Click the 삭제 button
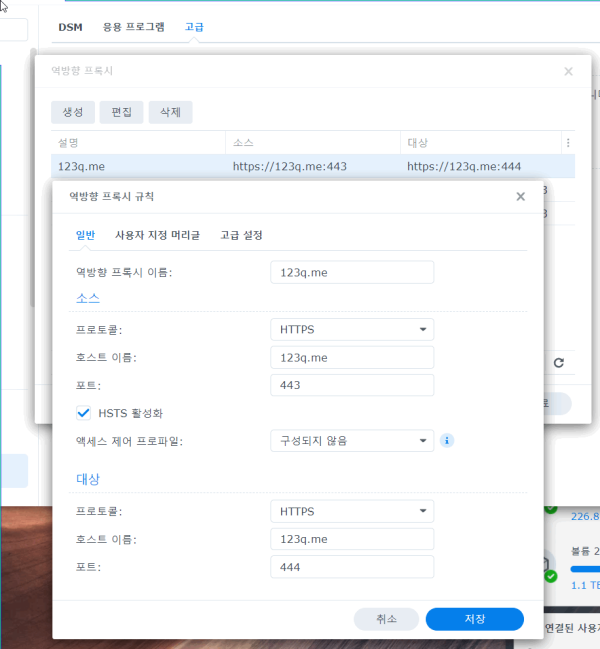The height and width of the screenshot is (649, 600). pos(170,112)
